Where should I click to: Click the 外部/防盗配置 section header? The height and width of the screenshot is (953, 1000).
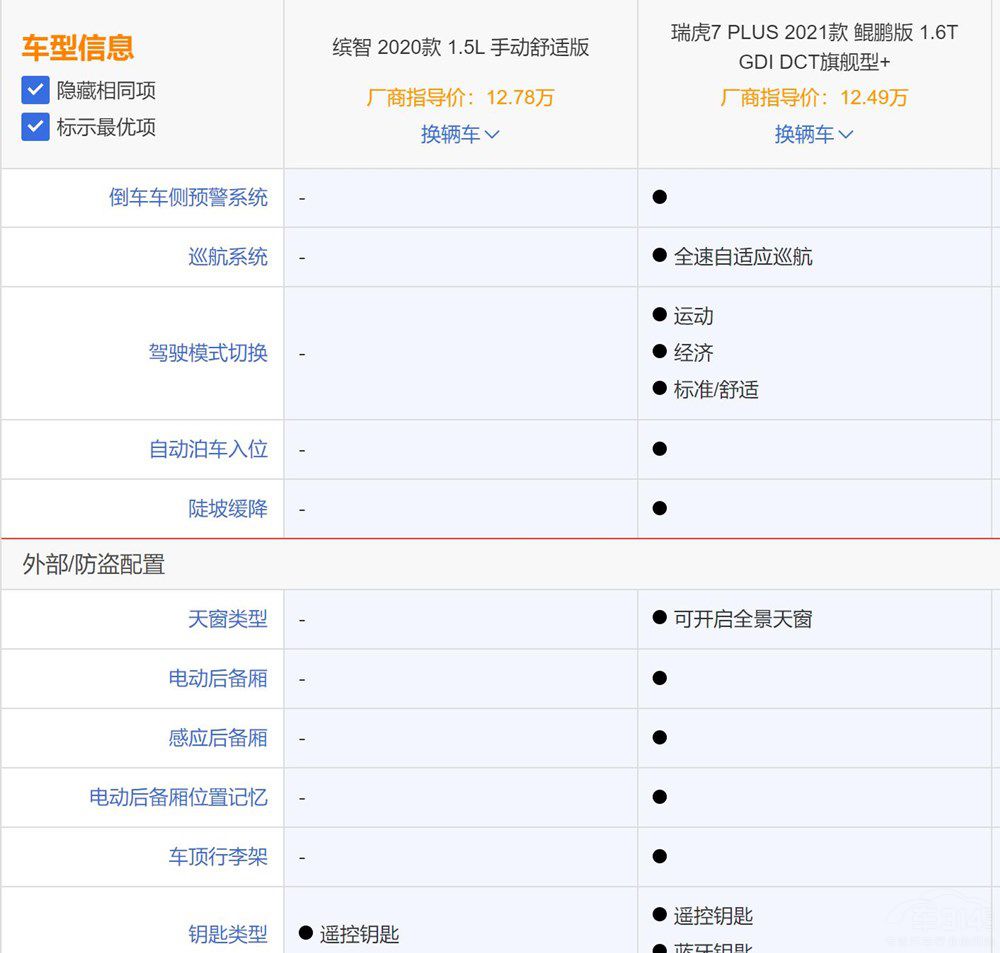(x=94, y=564)
